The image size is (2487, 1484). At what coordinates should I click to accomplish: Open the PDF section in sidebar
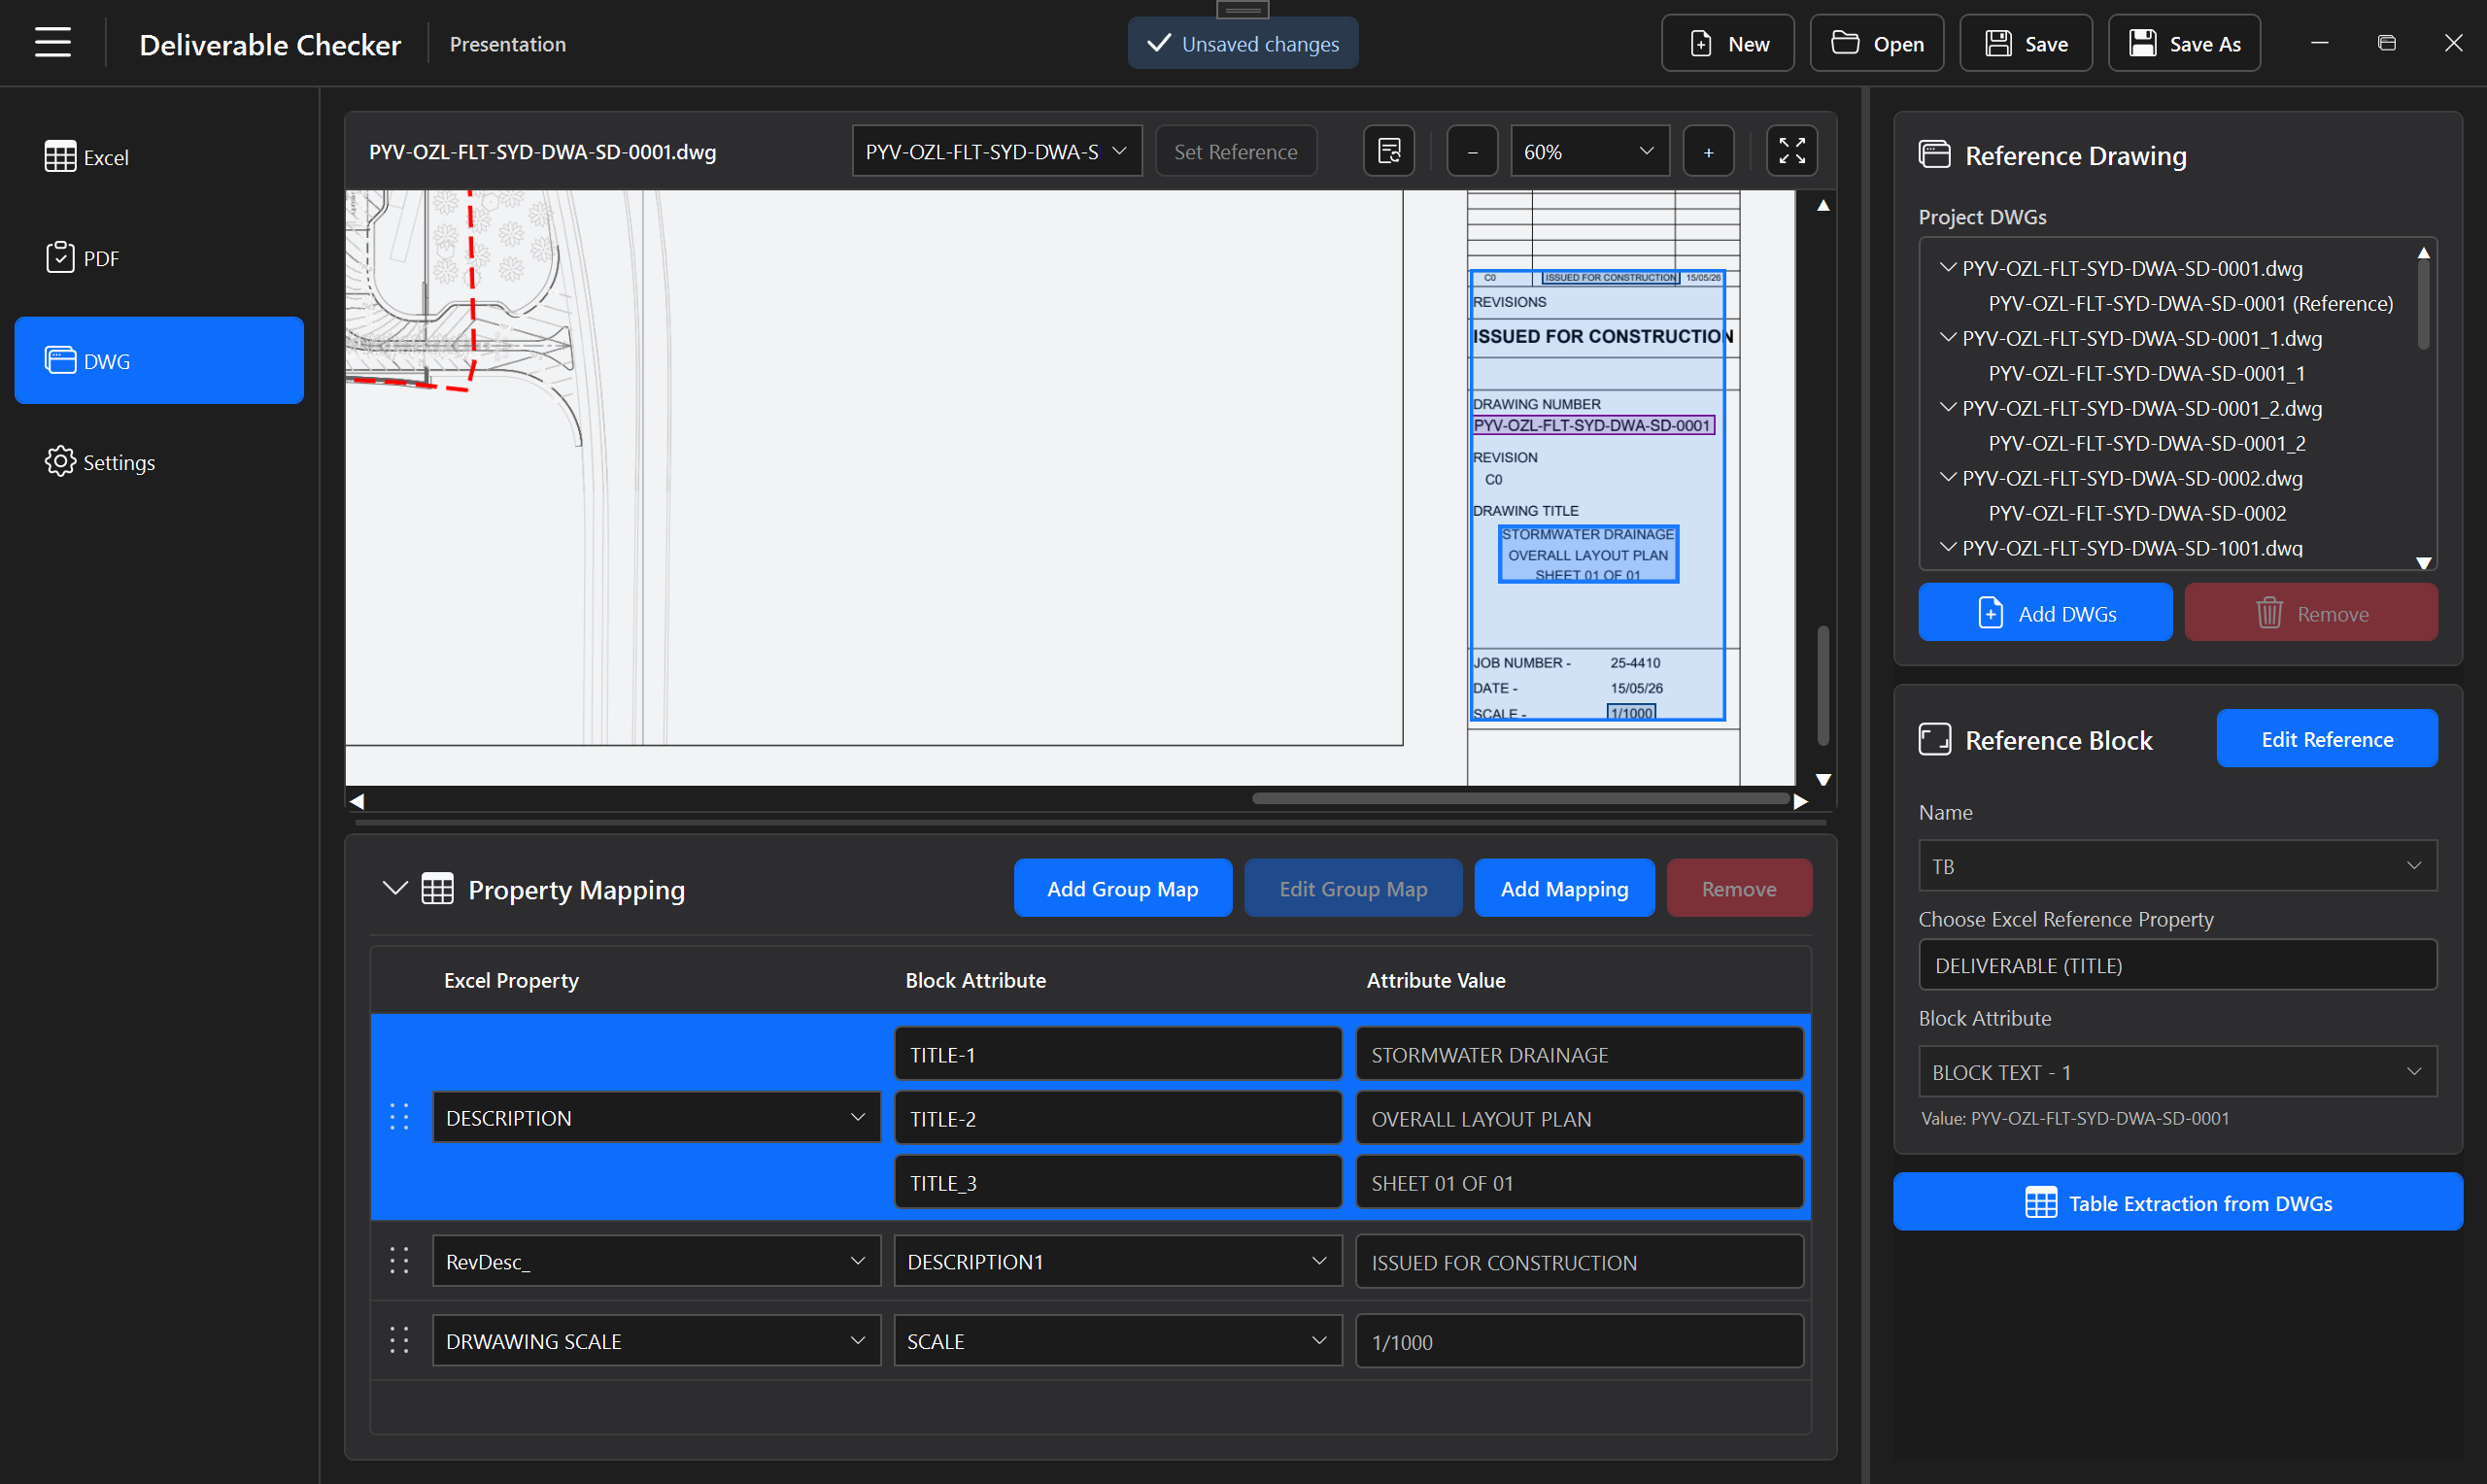point(159,258)
